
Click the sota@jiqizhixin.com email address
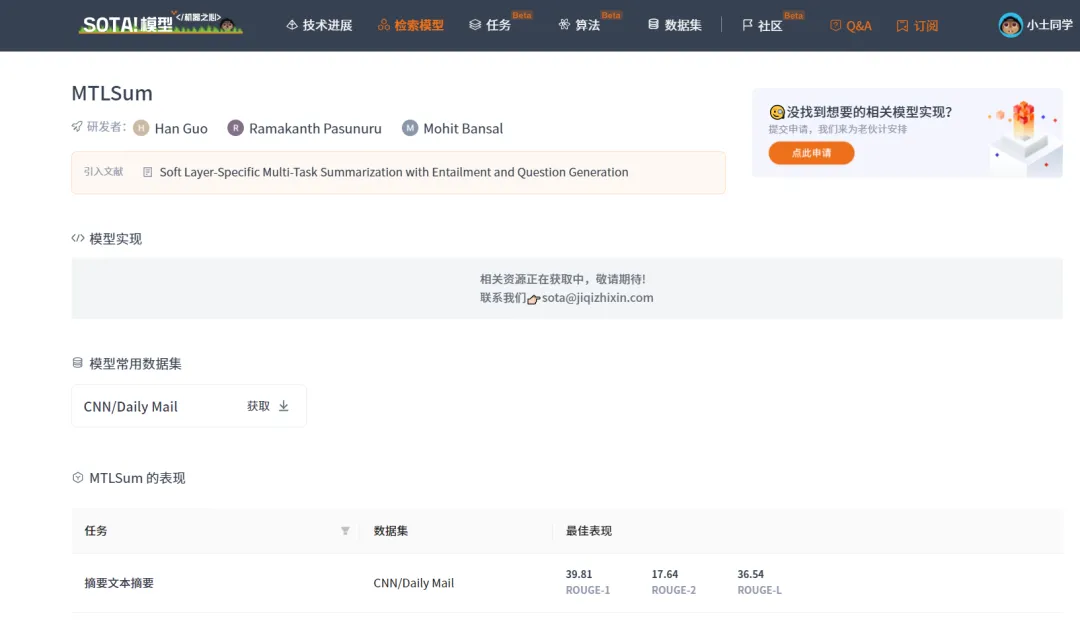pos(597,297)
